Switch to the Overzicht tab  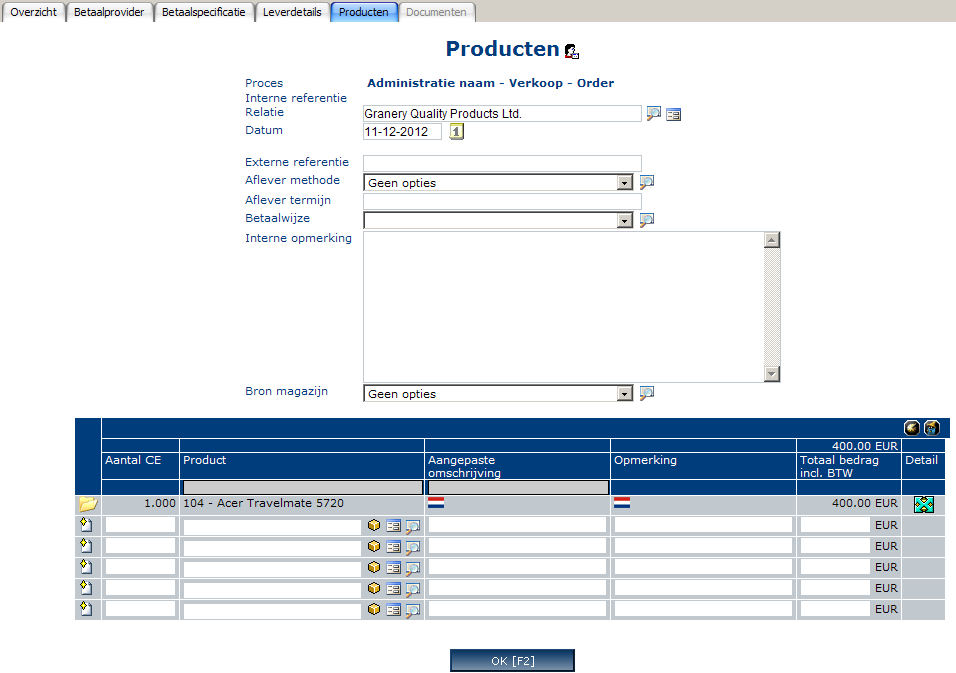[33, 12]
